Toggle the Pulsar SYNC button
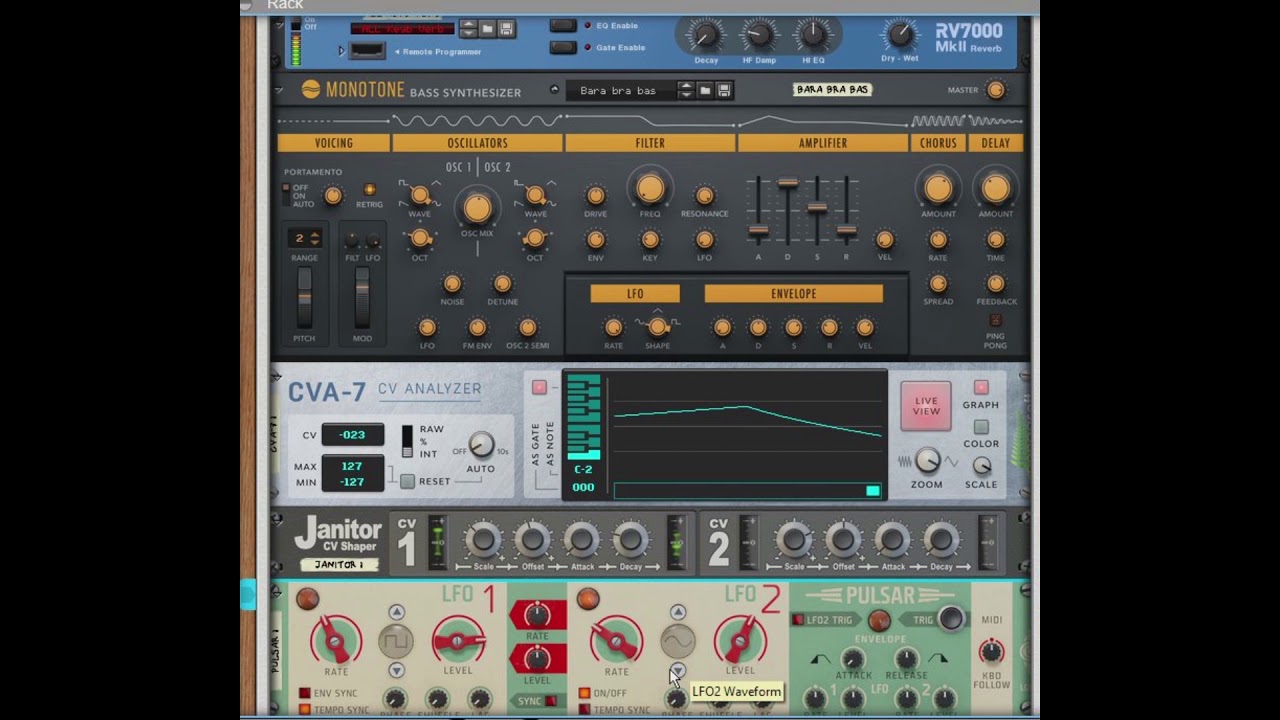Screen dimensions: 1280x720 coord(549,701)
